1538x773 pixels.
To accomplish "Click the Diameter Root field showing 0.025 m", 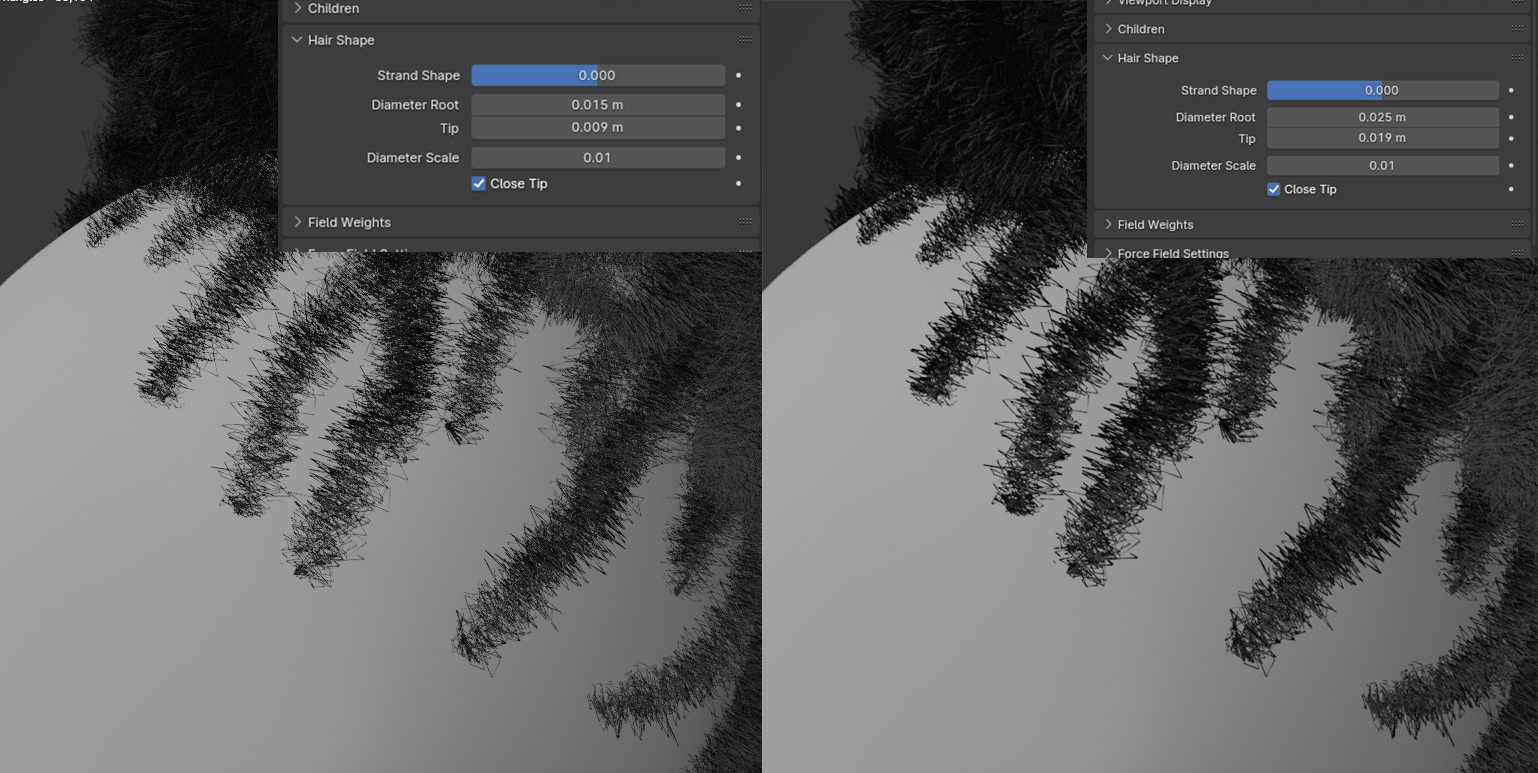I will 1382,117.
